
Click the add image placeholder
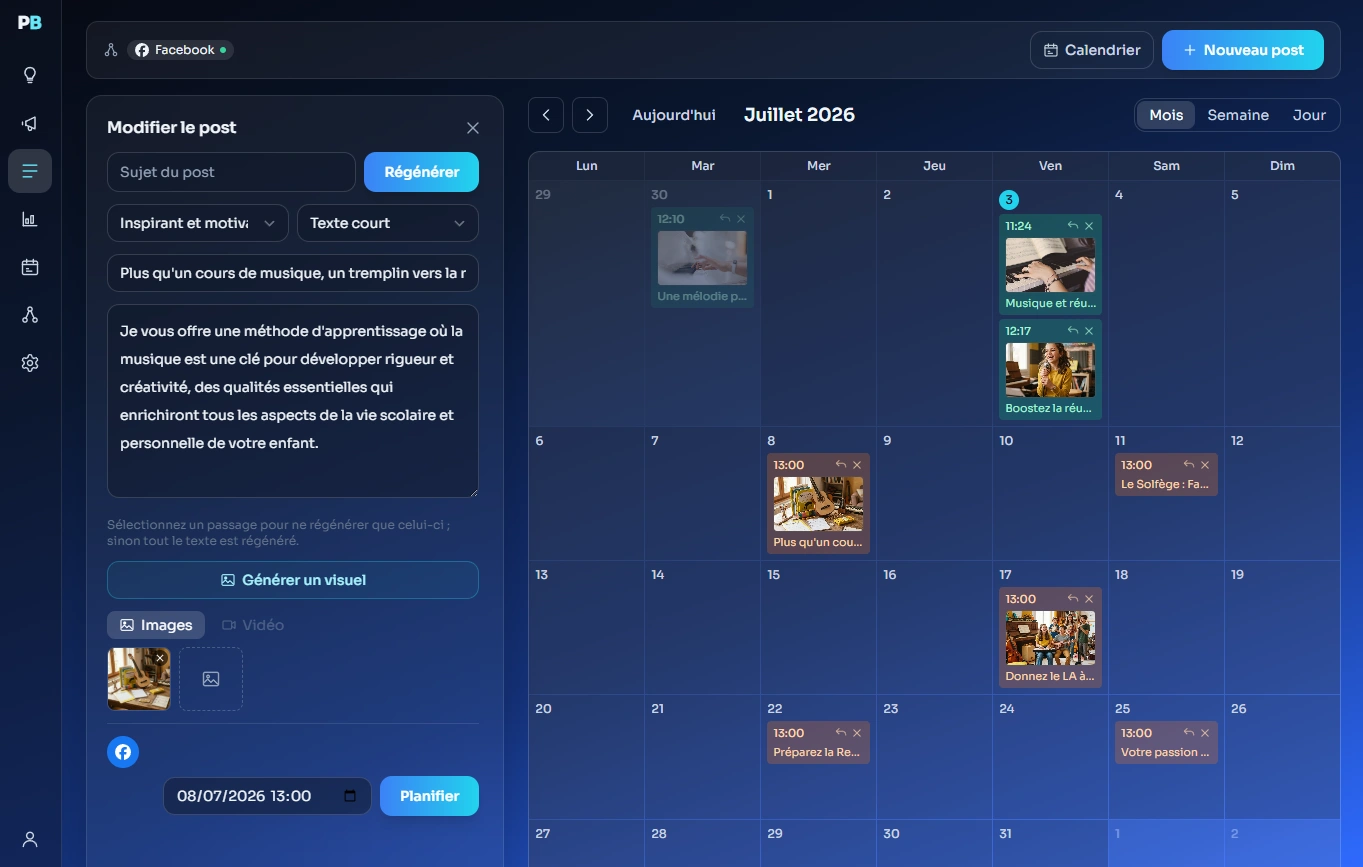tap(211, 679)
